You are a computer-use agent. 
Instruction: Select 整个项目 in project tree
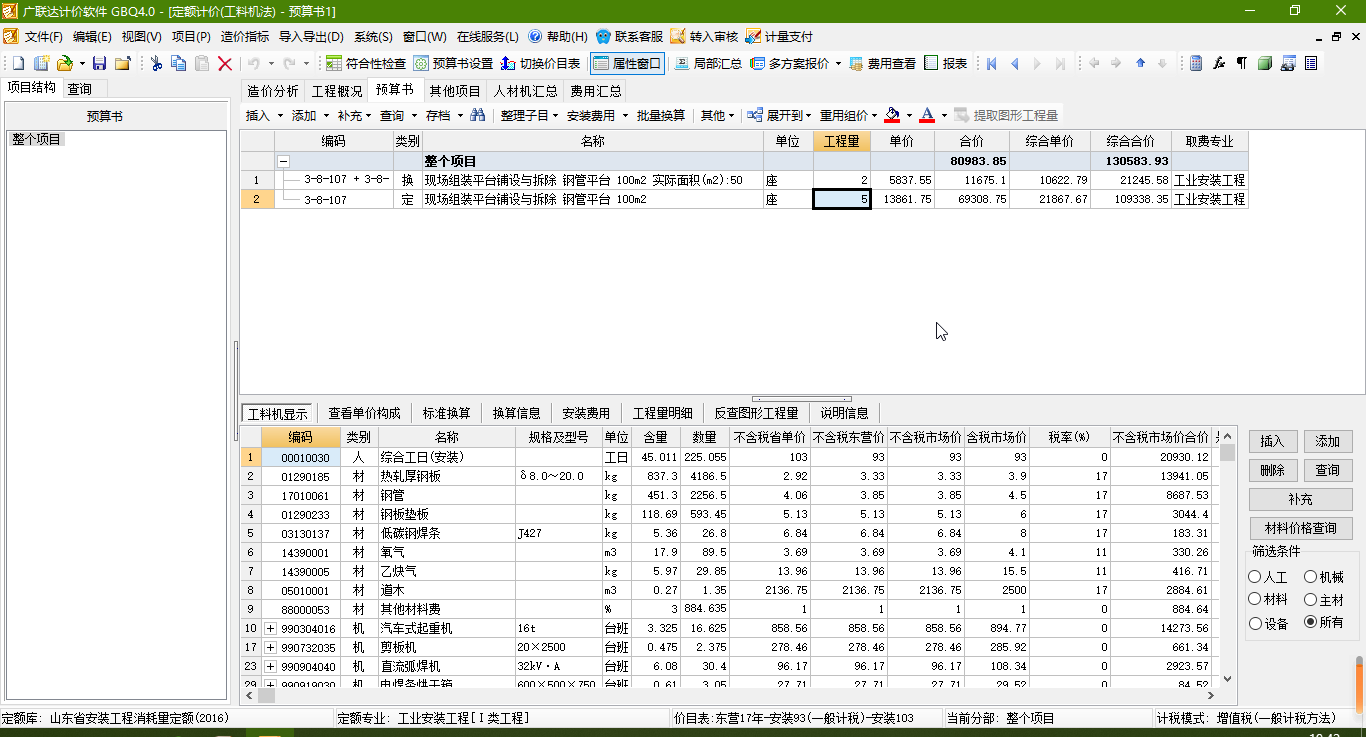[x=37, y=139]
